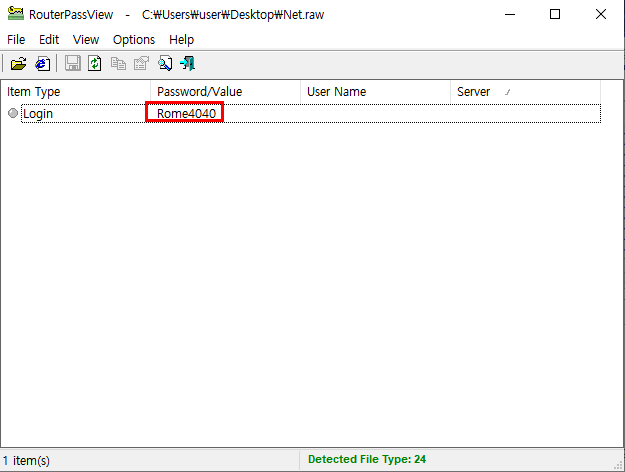
Task: Open the Help menu
Action: coord(181,40)
